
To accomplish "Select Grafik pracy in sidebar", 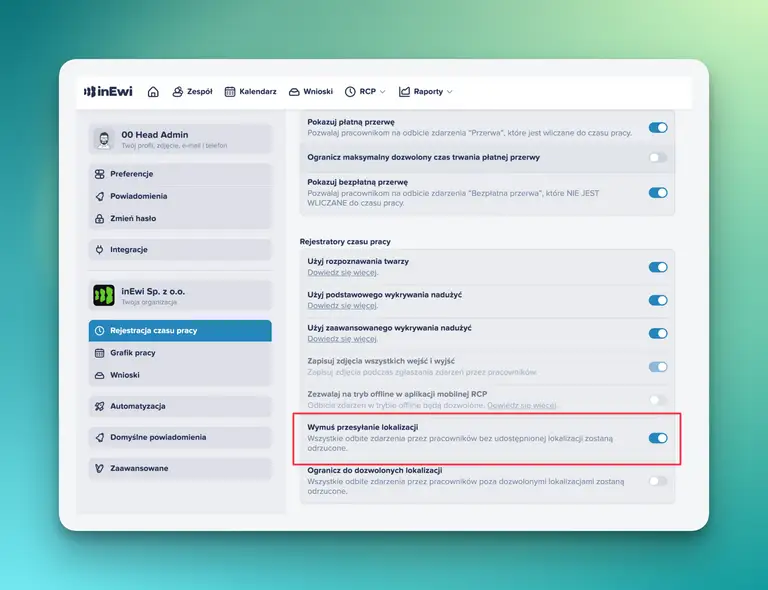I will pyautogui.click(x=132, y=353).
